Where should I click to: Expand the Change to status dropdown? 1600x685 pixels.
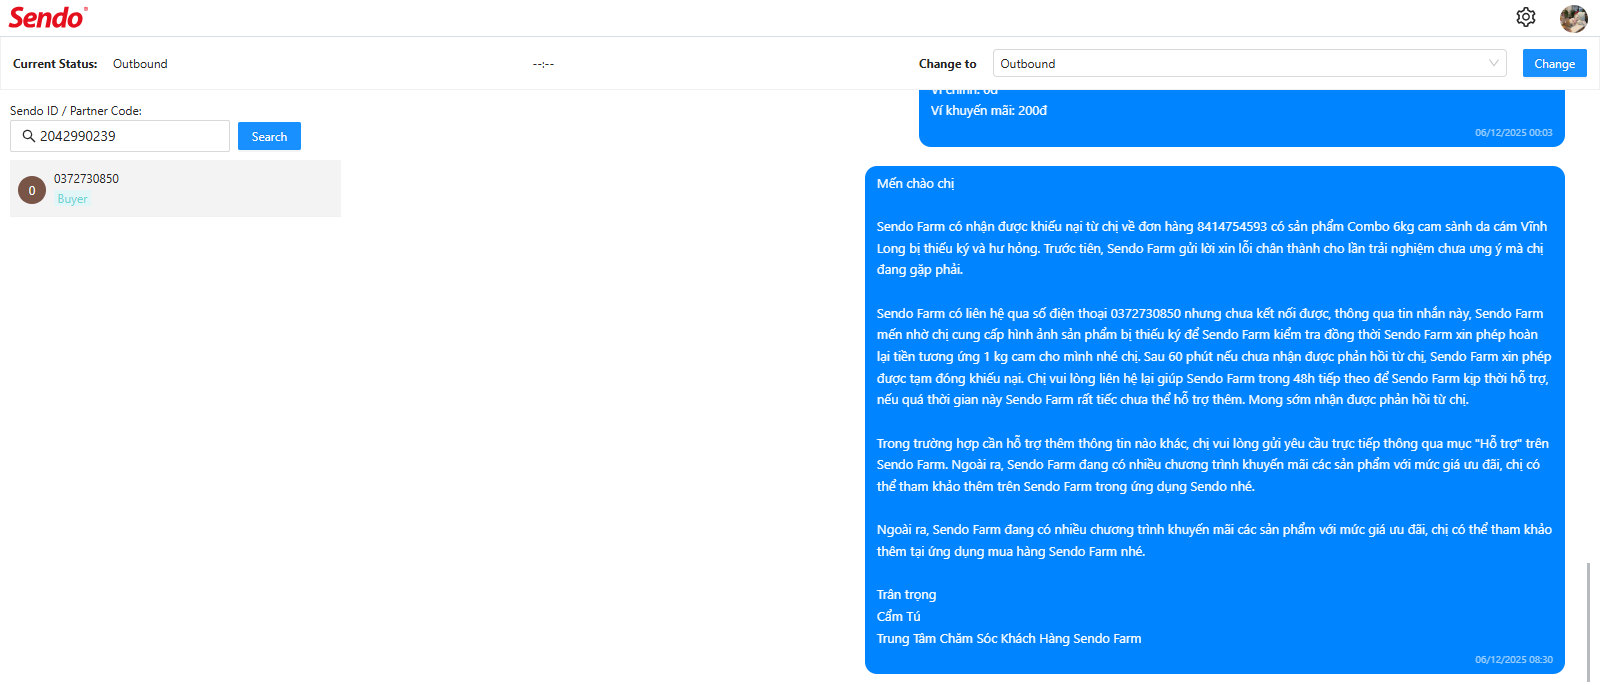click(x=1250, y=63)
